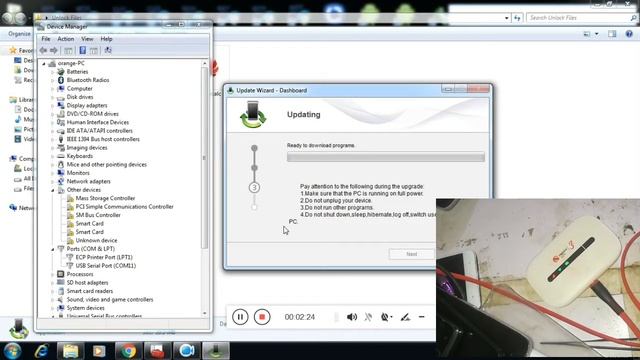The height and width of the screenshot is (360, 640).
Task: Expand the Keyboards category
Action: (53, 156)
